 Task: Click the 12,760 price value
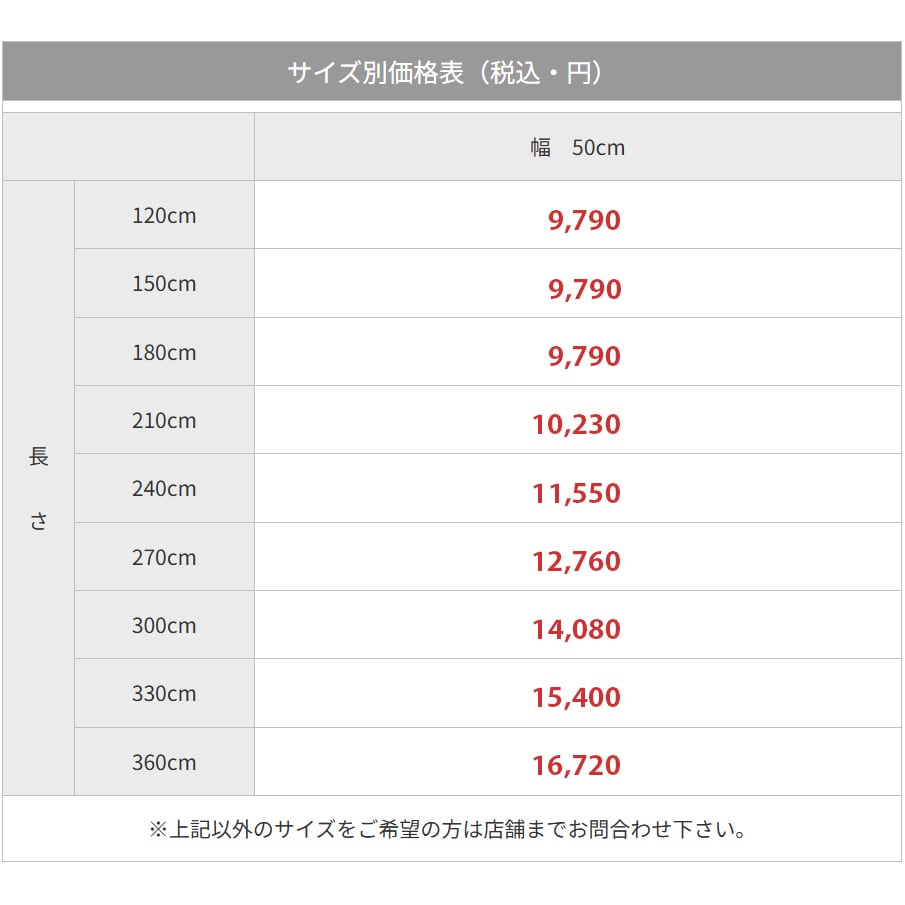point(576,562)
